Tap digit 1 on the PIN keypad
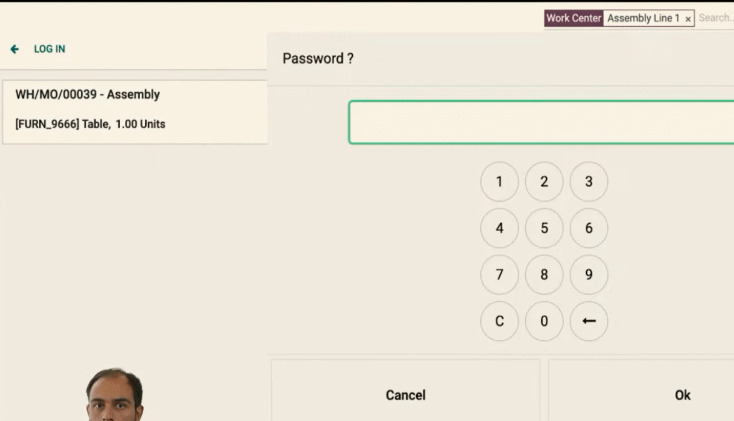Screen dimensions: 734x421 (499, 182)
